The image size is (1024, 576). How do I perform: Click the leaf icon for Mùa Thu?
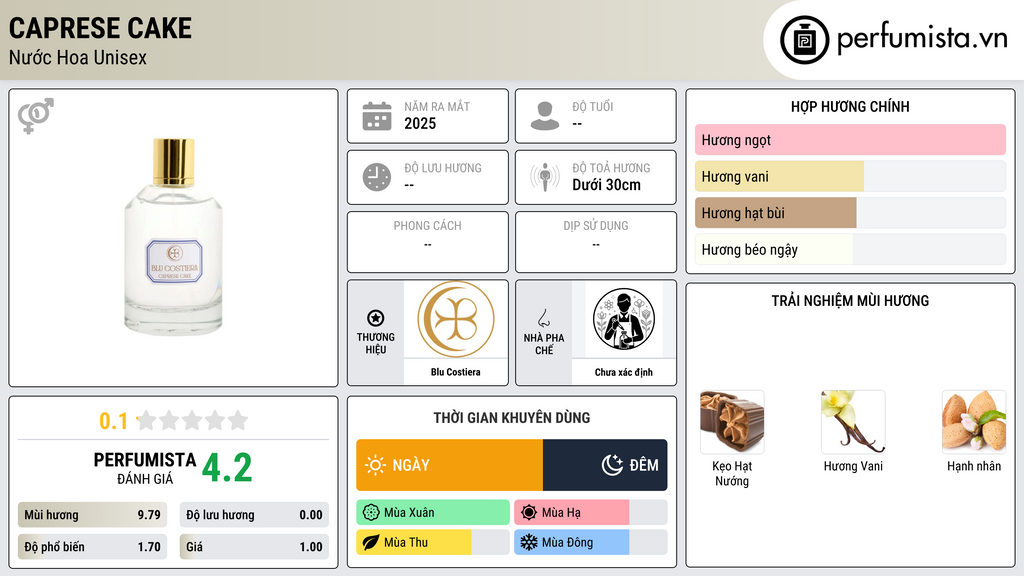coord(371,542)
